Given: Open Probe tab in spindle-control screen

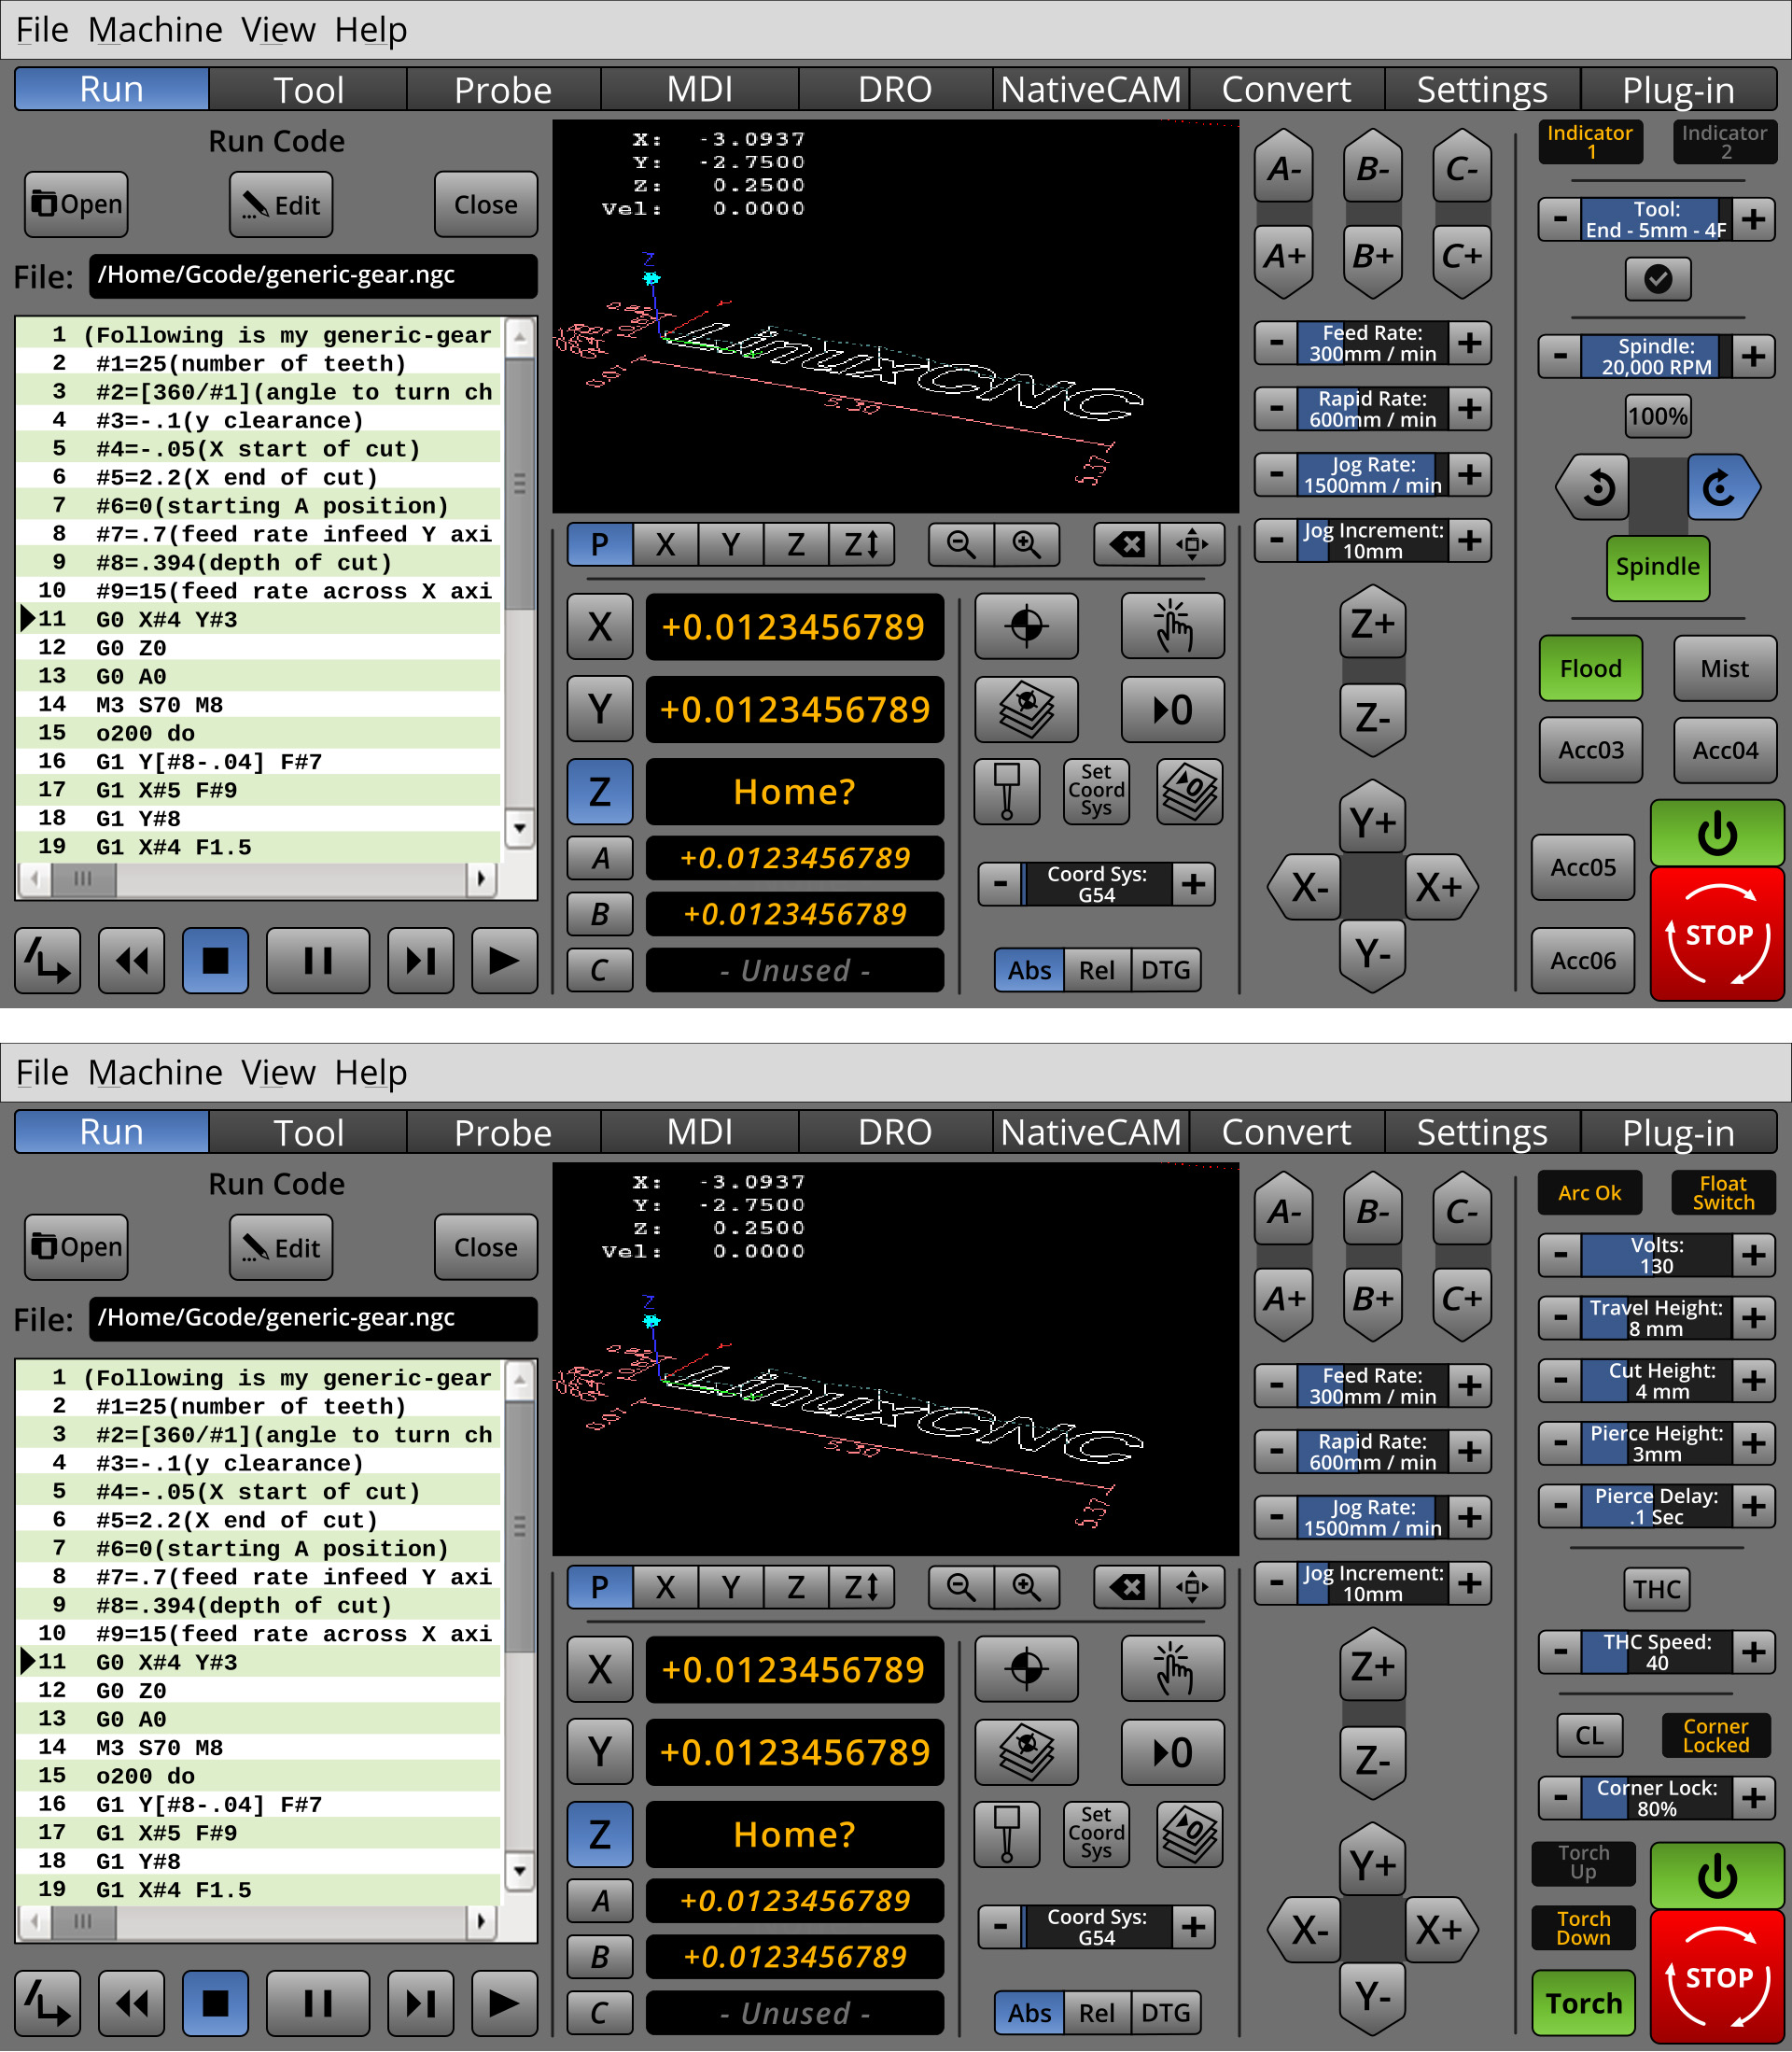Looking at the screenshot, I should tap(503, 89).
